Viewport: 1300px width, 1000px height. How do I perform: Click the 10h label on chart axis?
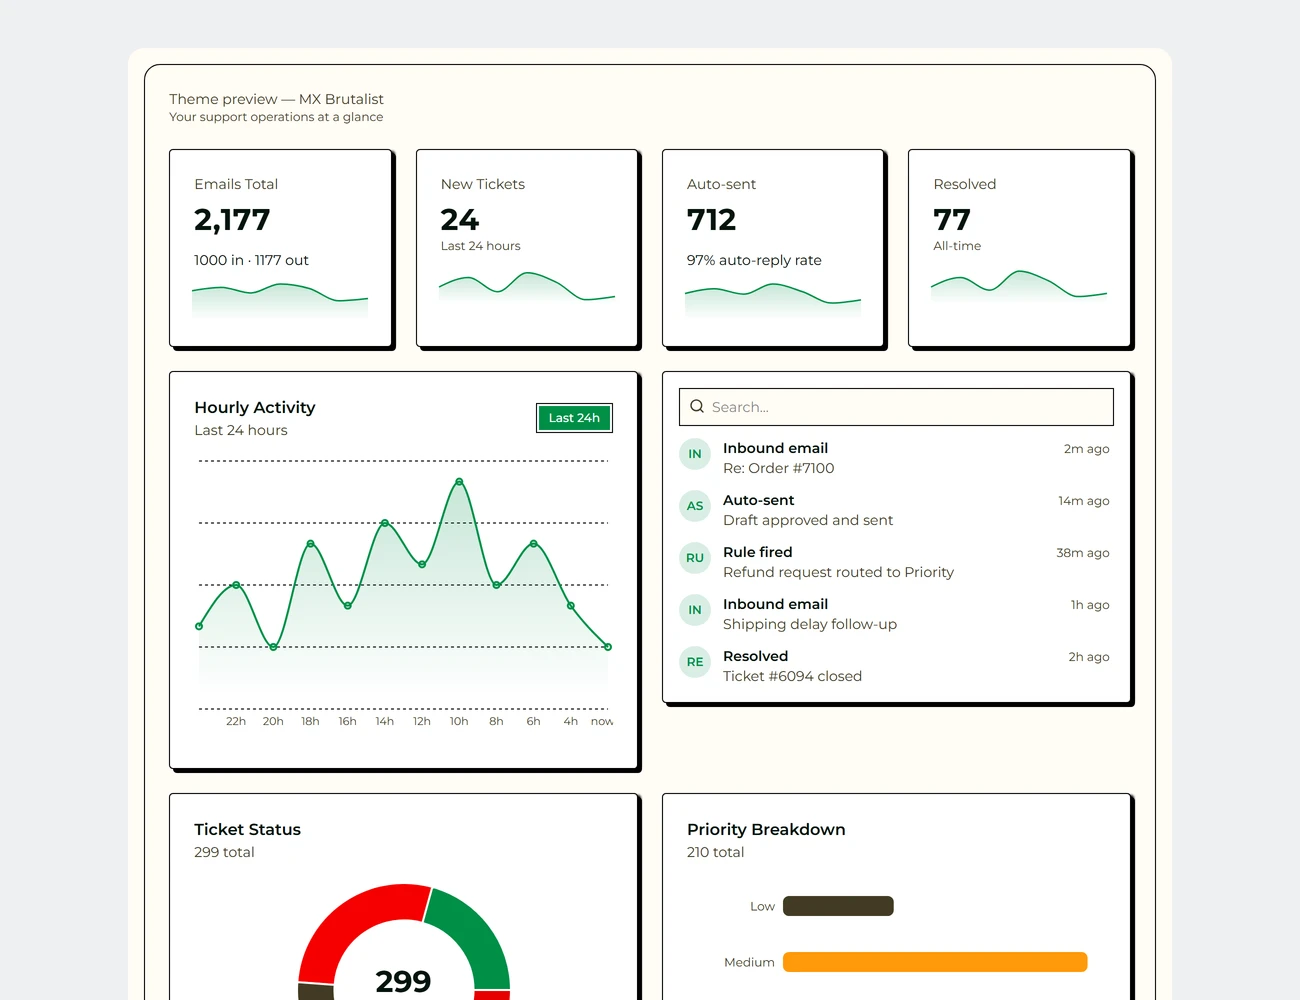459,721
